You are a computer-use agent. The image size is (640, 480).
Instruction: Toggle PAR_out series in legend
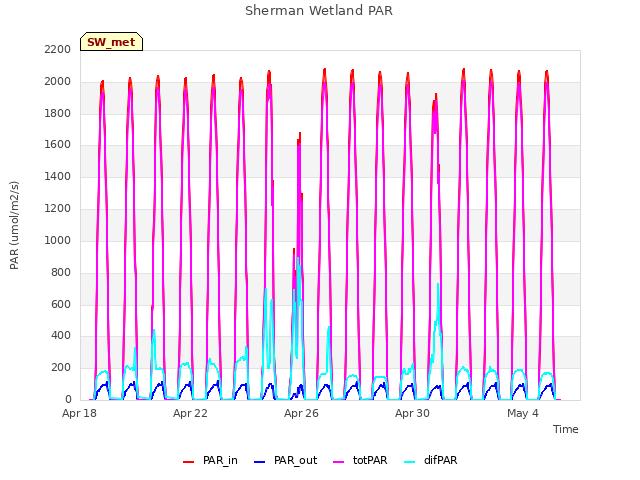(285, 460)
